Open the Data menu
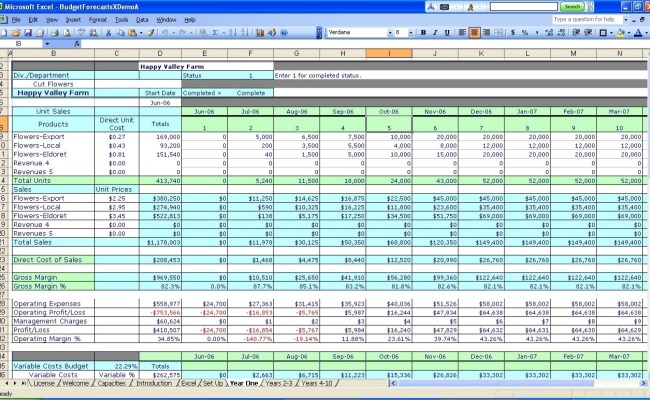 (142, 19)
